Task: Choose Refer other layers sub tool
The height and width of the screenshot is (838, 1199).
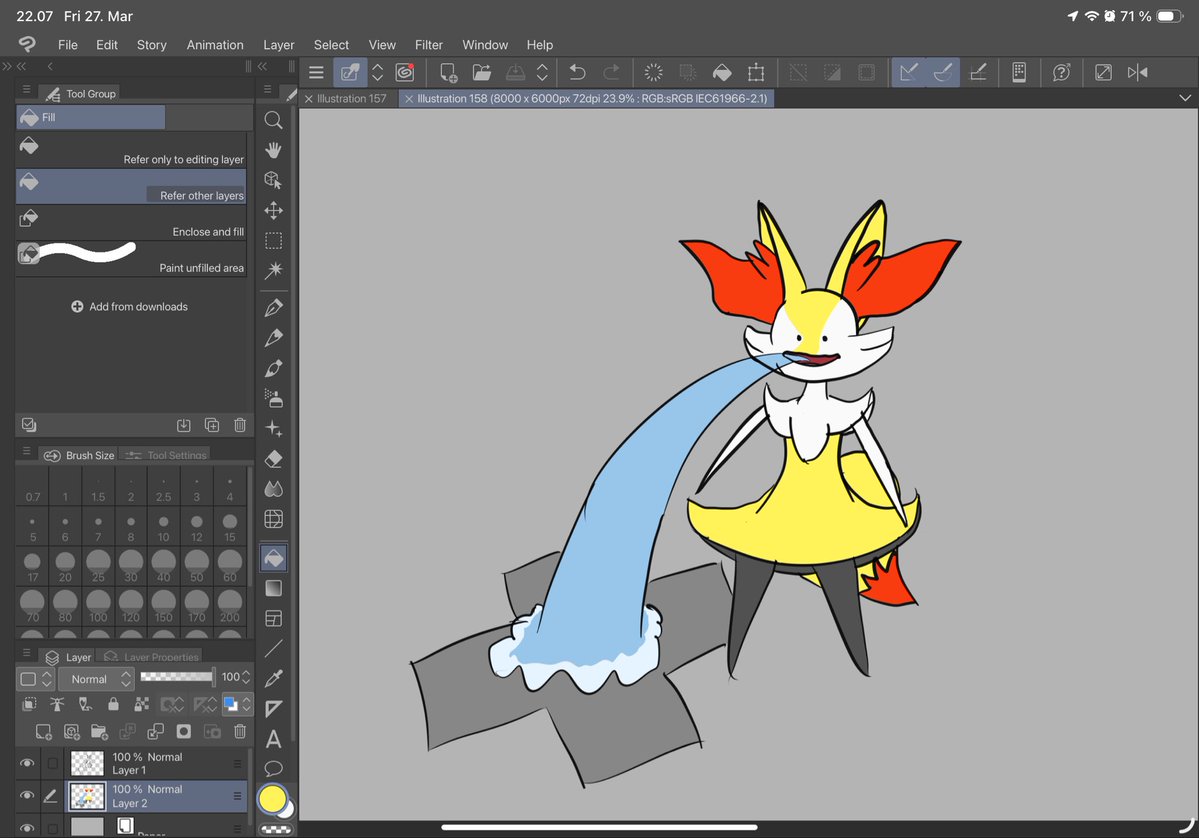Action: [132, 187]
